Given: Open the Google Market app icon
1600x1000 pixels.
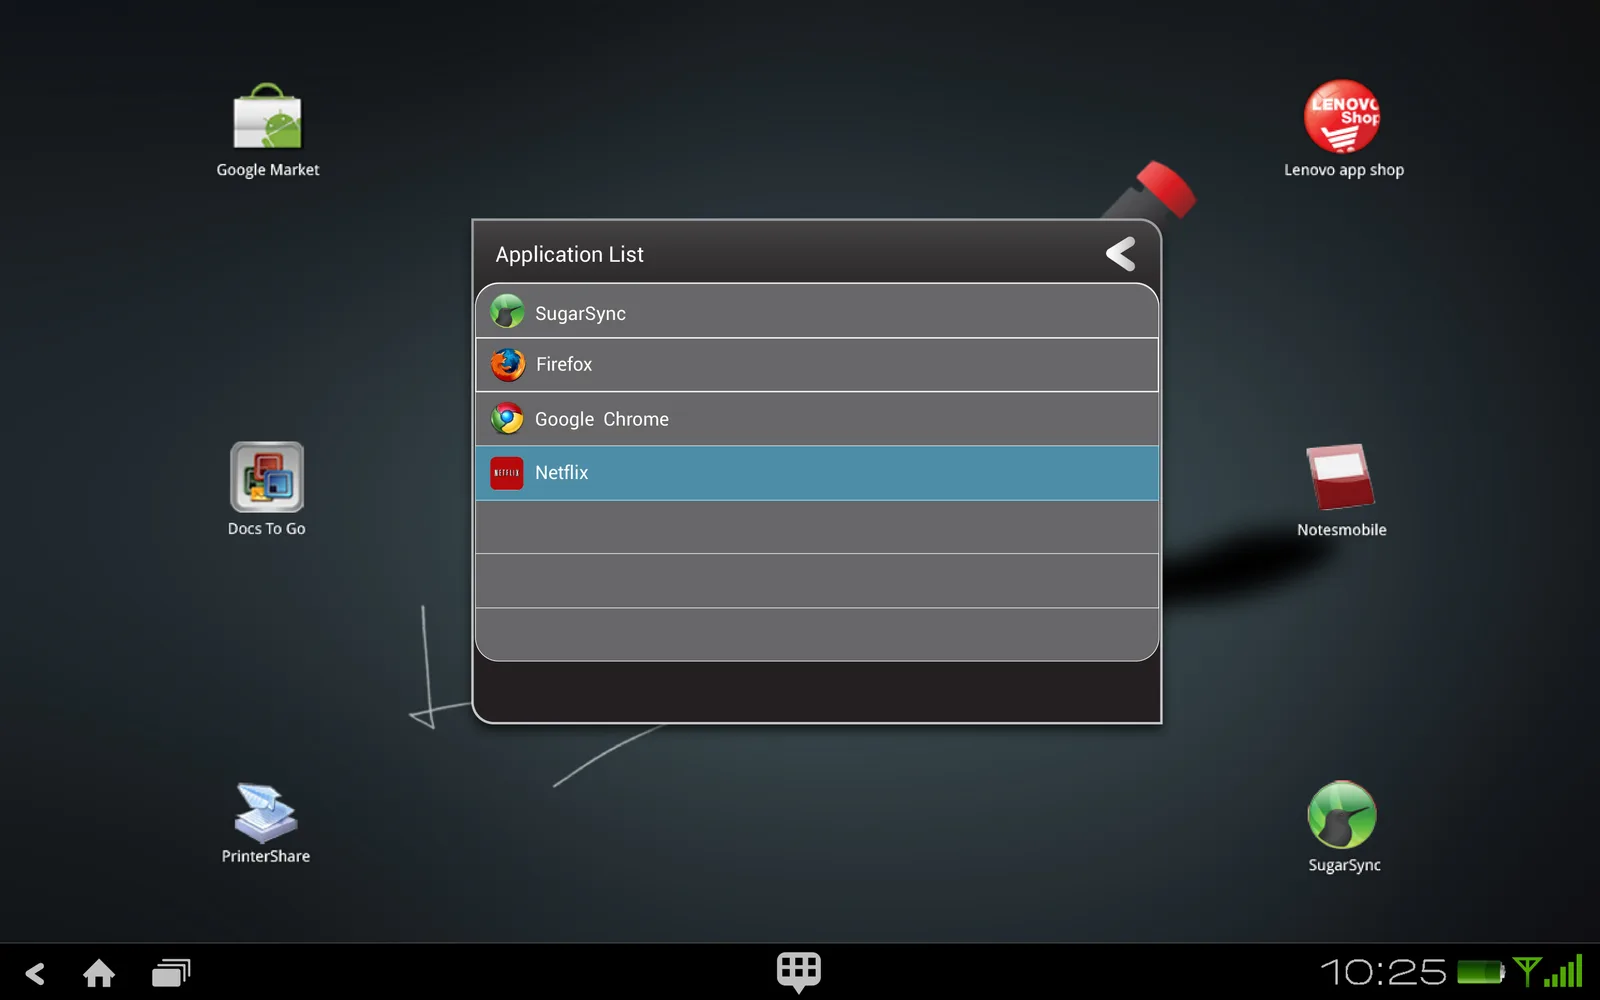Looking at the screenshot, I should click(267, 116).
